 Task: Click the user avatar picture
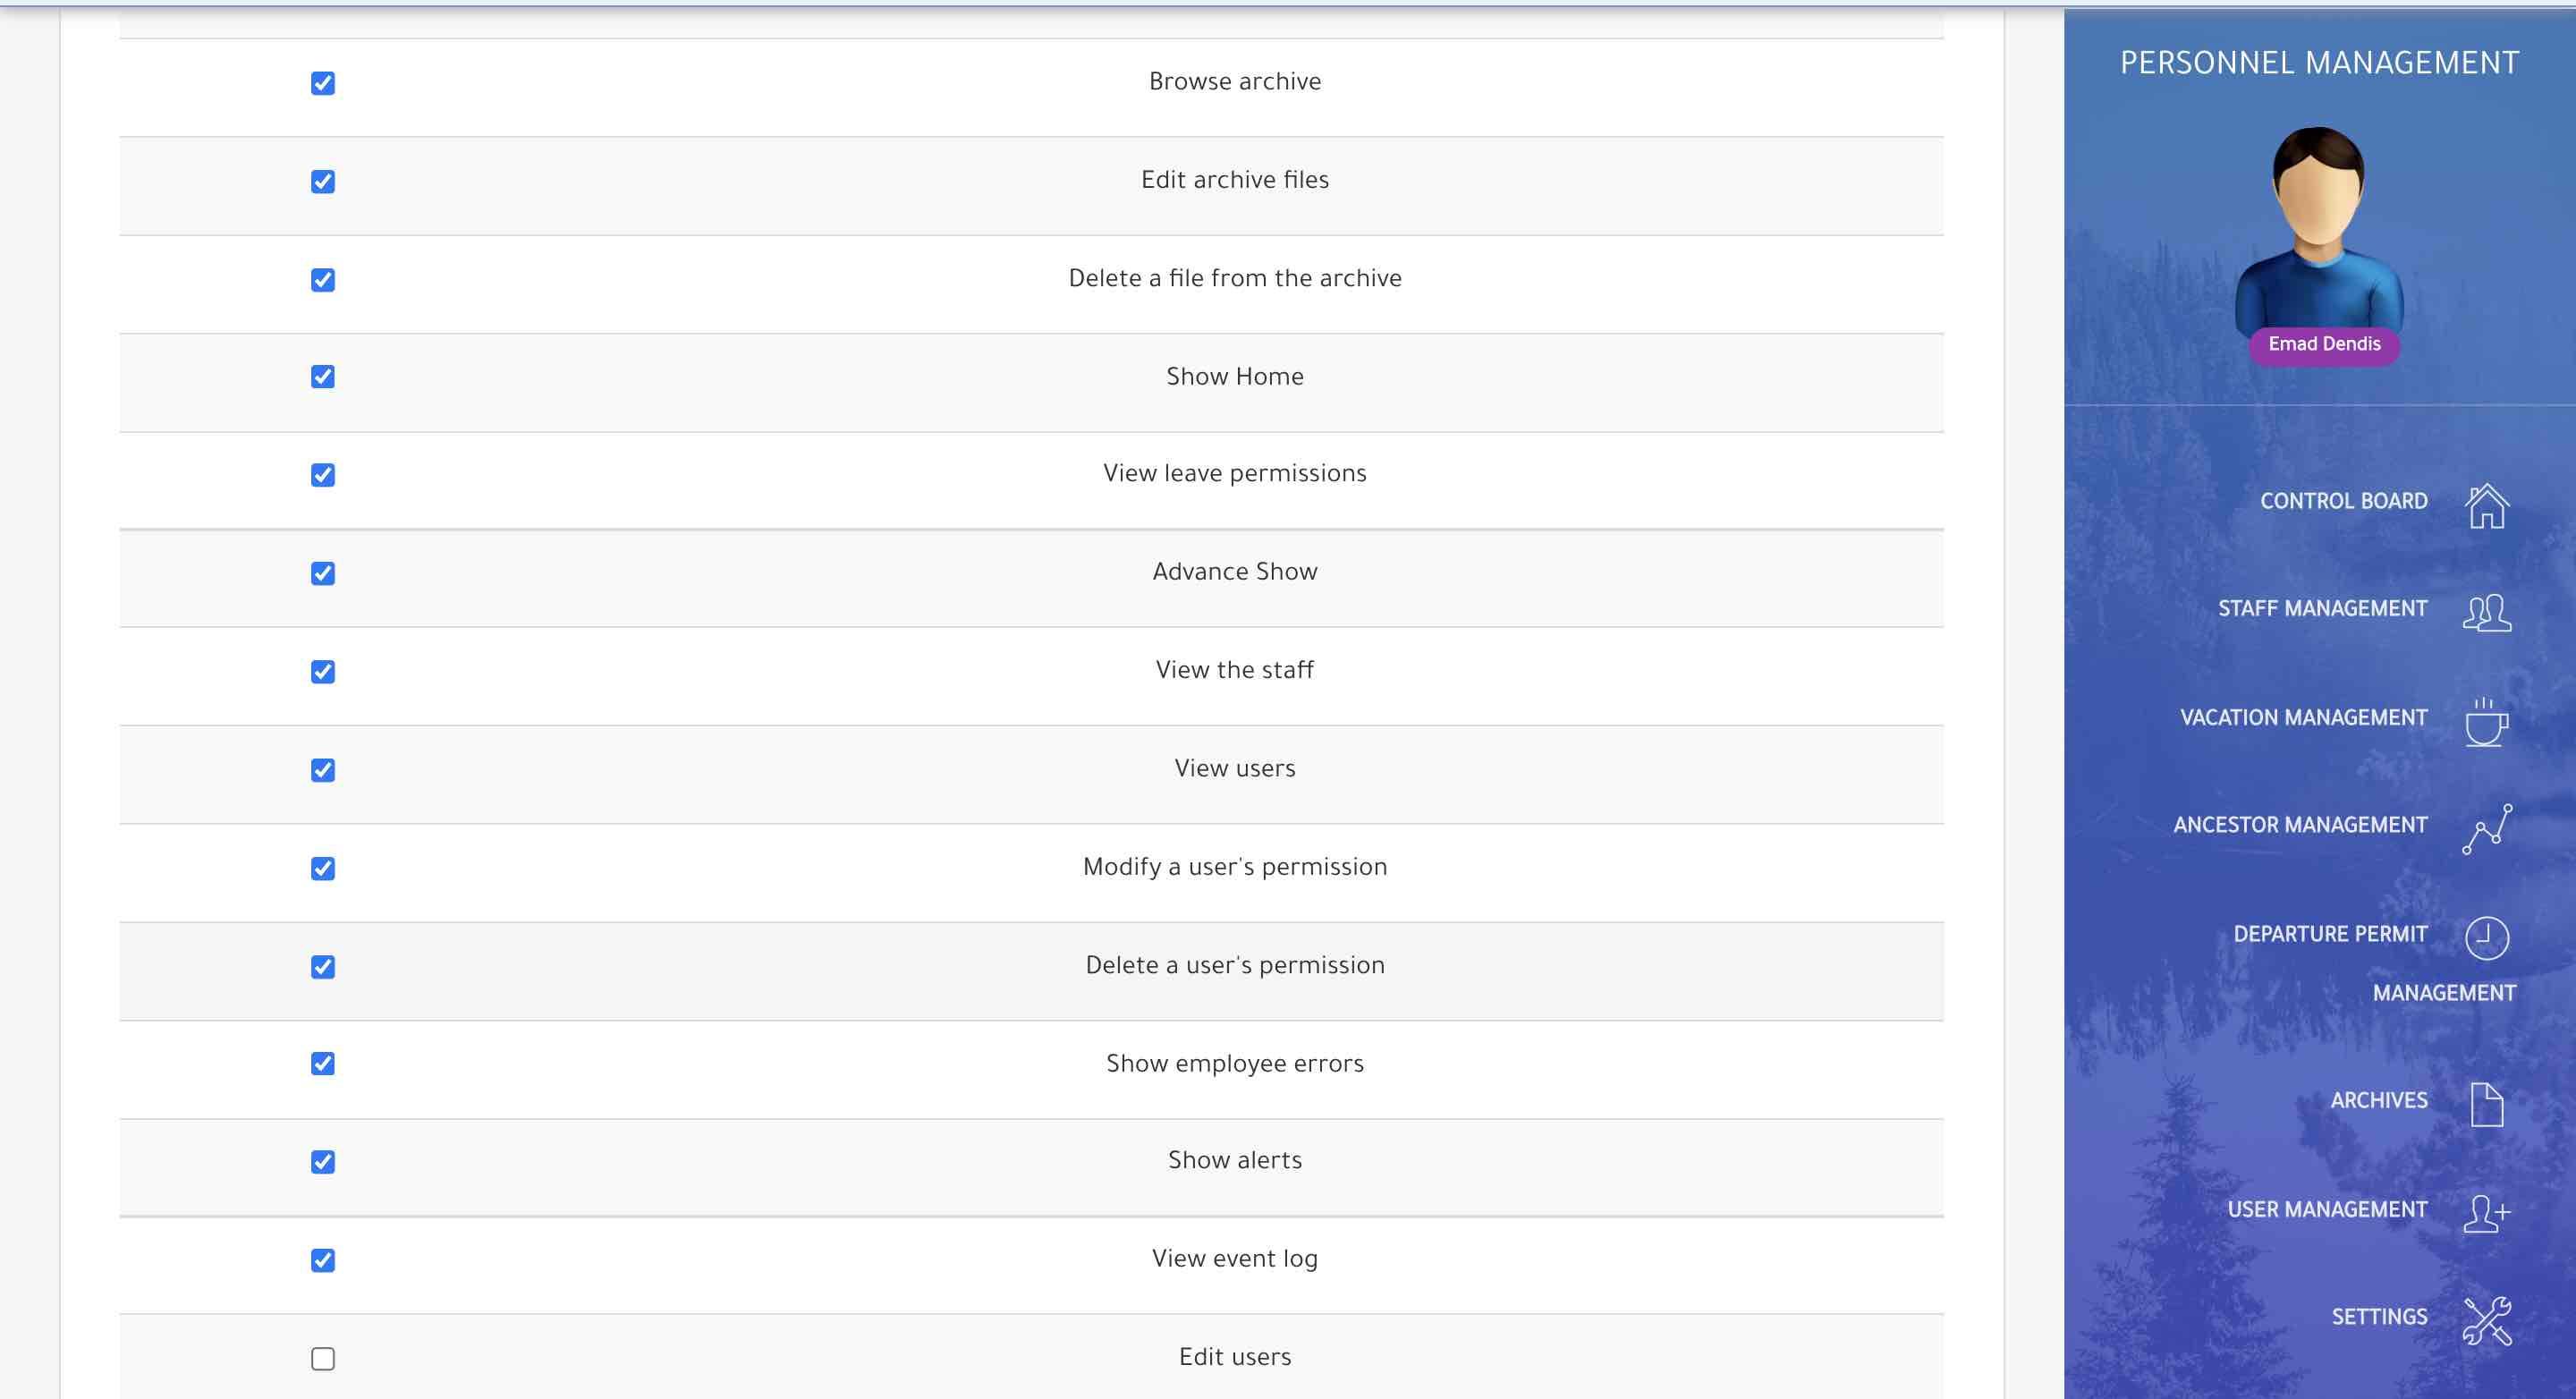point(2319,230)
